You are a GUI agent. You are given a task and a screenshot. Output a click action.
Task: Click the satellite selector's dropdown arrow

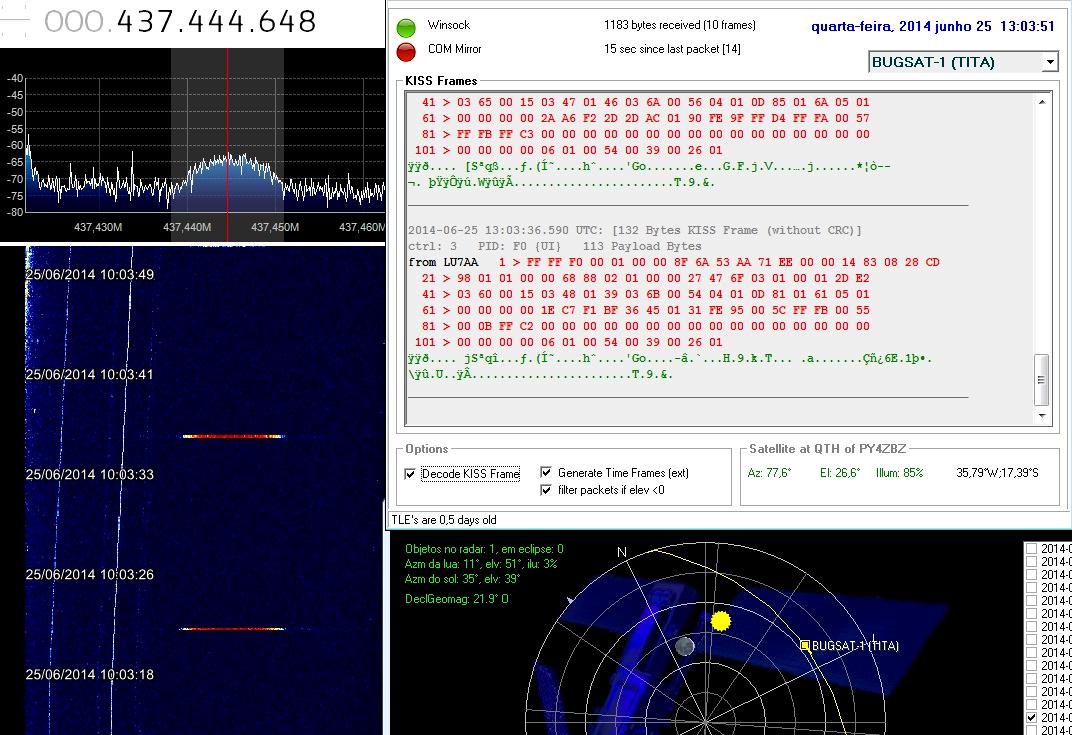pyautogui.click(x=1050, y=62)
